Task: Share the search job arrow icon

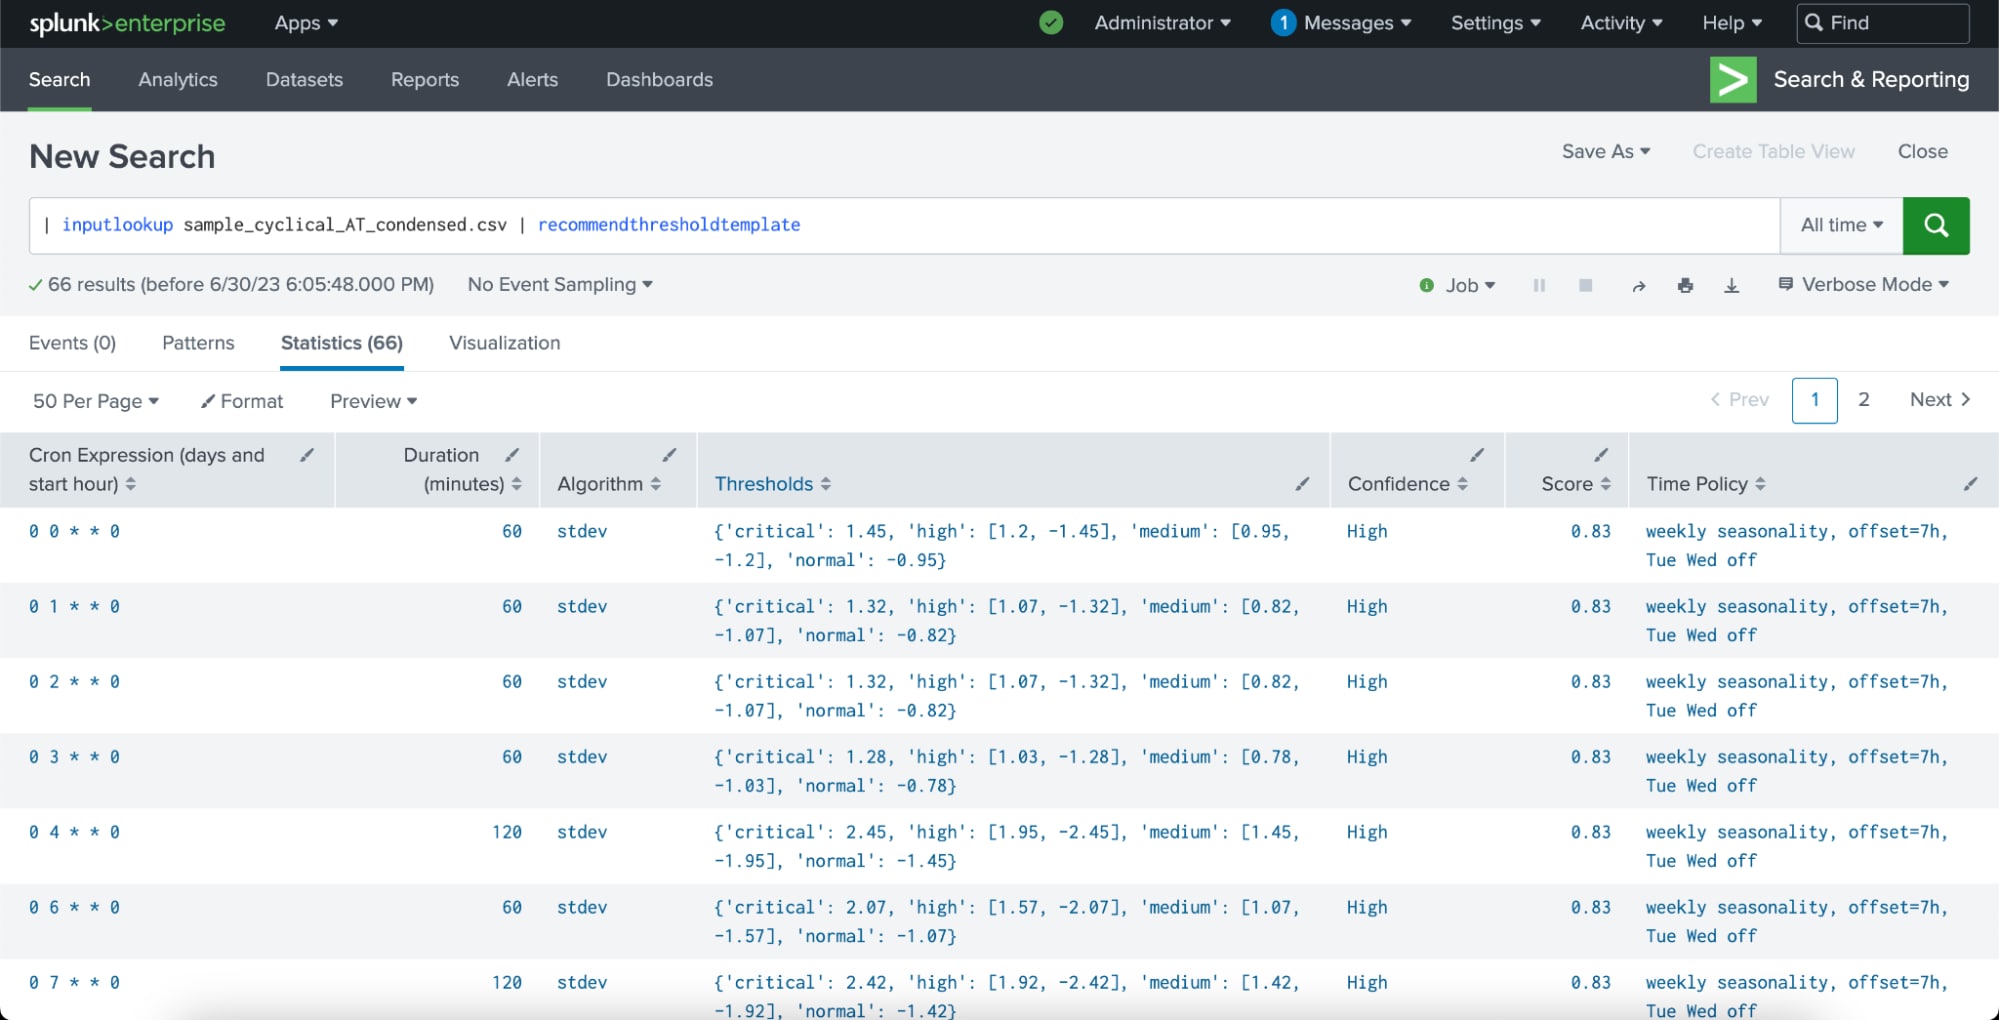Action: click(1638, 286)
